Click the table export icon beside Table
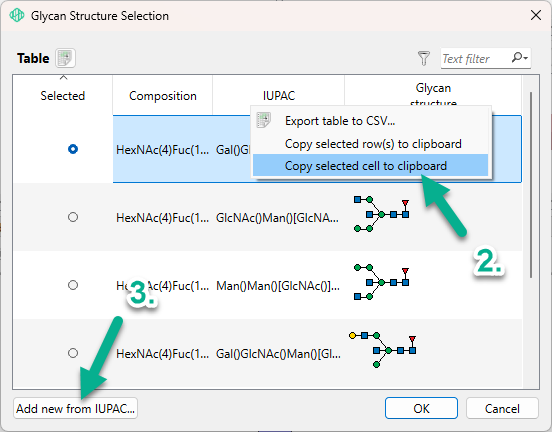The height and width of the screenshot is (432, 552). (65, 58)
